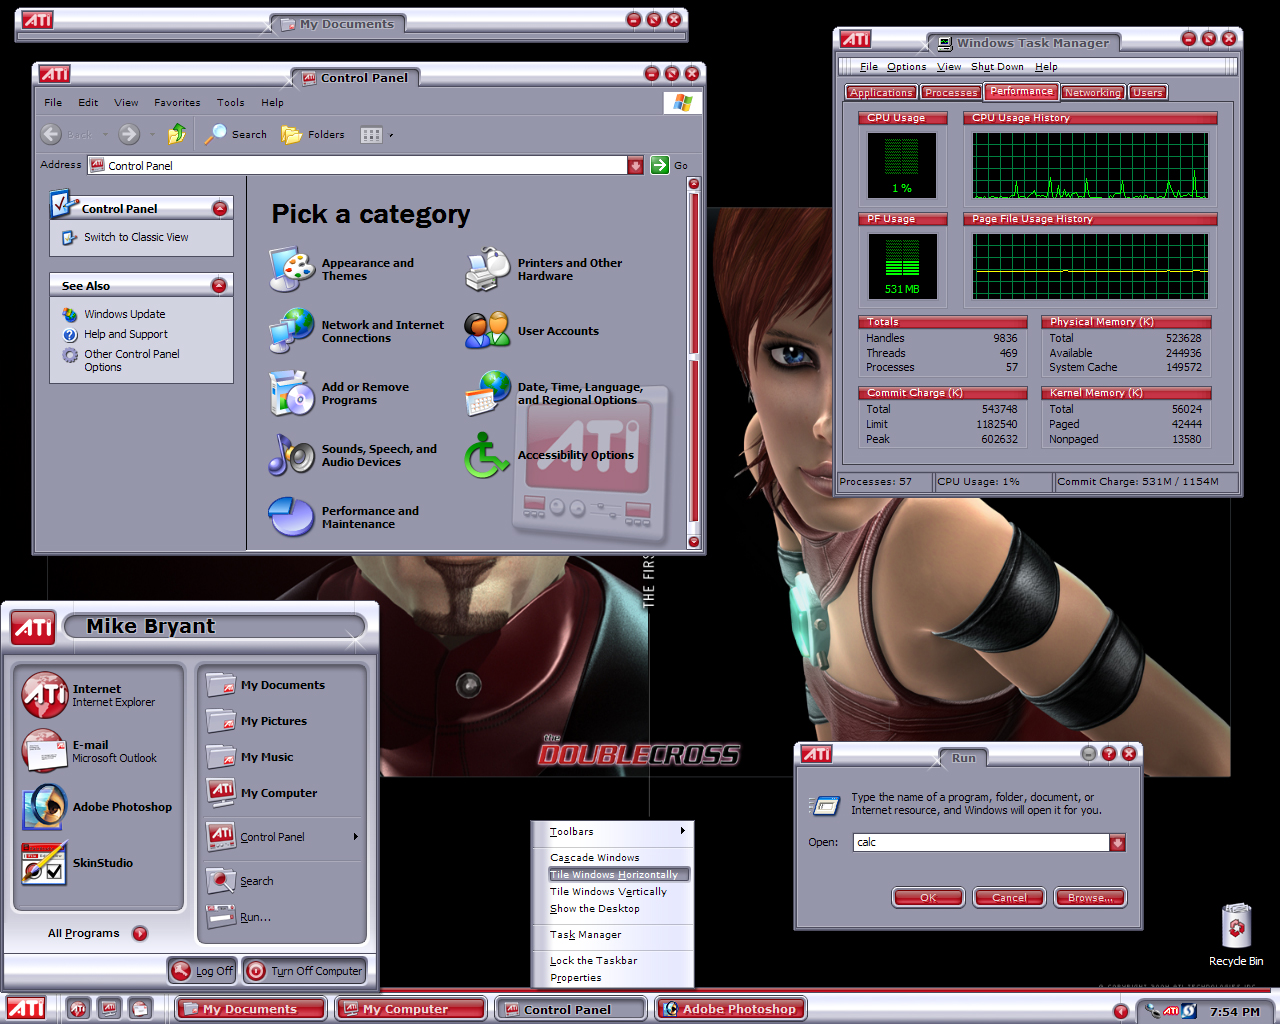Expand Control Panel submenu in Start menu
This screenshot has height=1024, width=1280.
(x=355, y=837)
